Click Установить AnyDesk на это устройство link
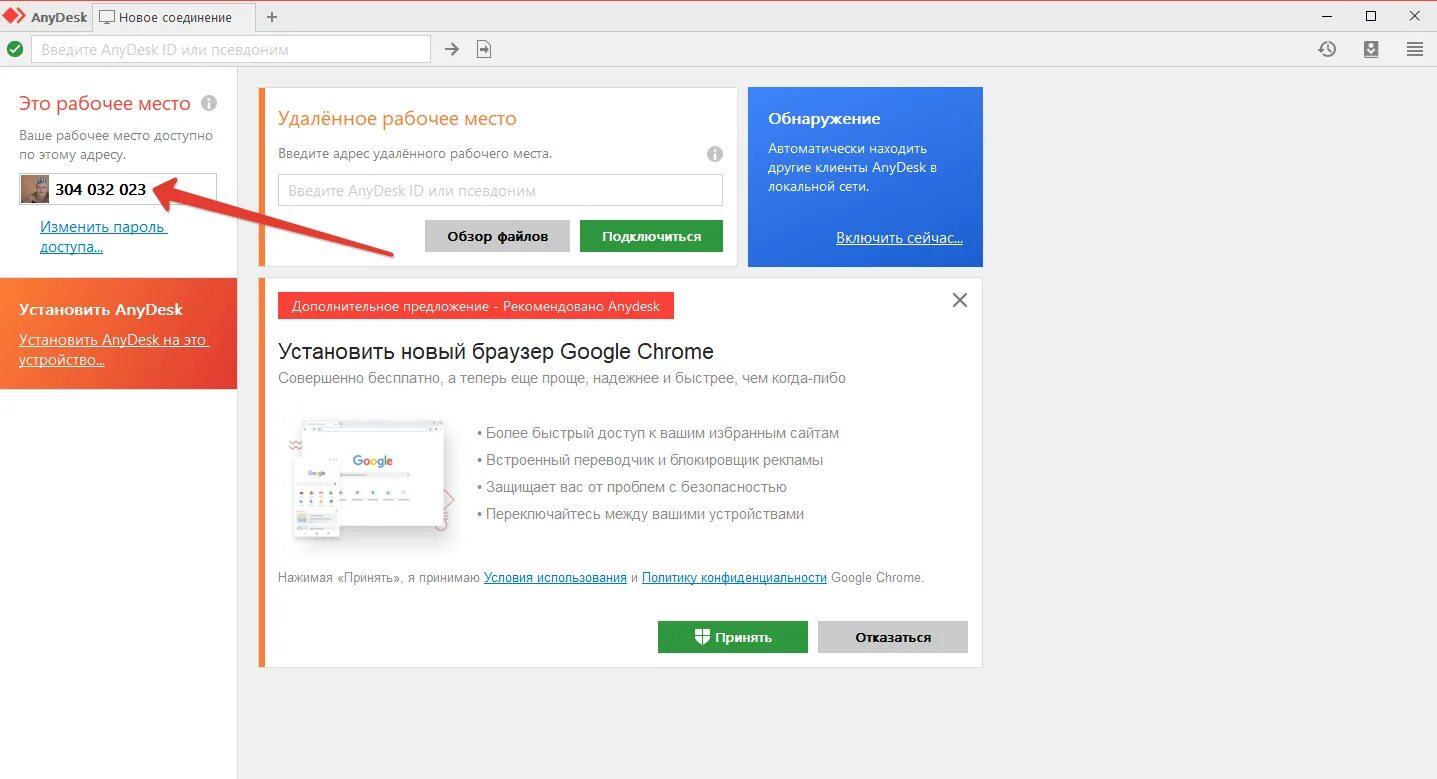 [x=113, y=349]
